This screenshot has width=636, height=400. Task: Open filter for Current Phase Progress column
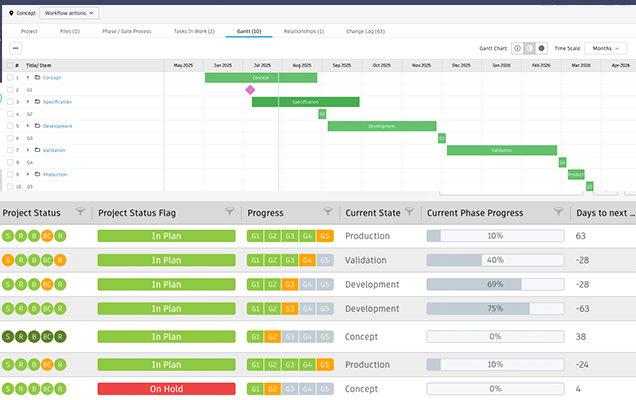558,212
